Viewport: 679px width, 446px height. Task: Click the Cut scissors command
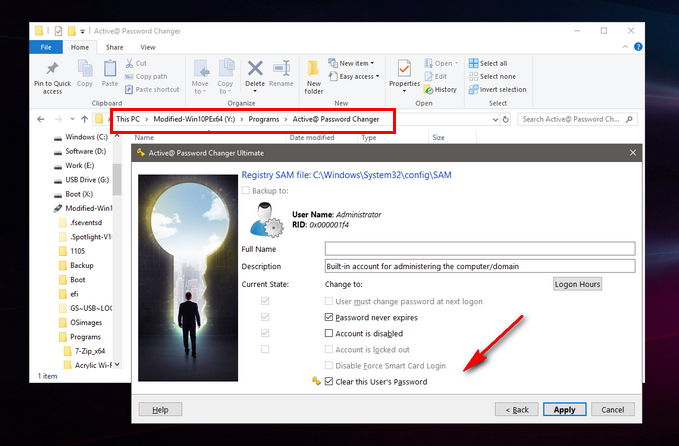[x=136, y=63]
